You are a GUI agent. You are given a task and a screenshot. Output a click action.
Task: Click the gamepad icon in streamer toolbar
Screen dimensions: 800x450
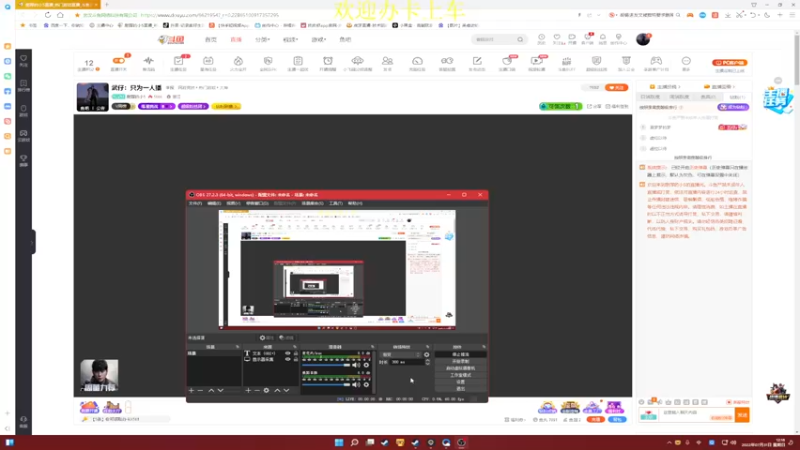[656, 63]
